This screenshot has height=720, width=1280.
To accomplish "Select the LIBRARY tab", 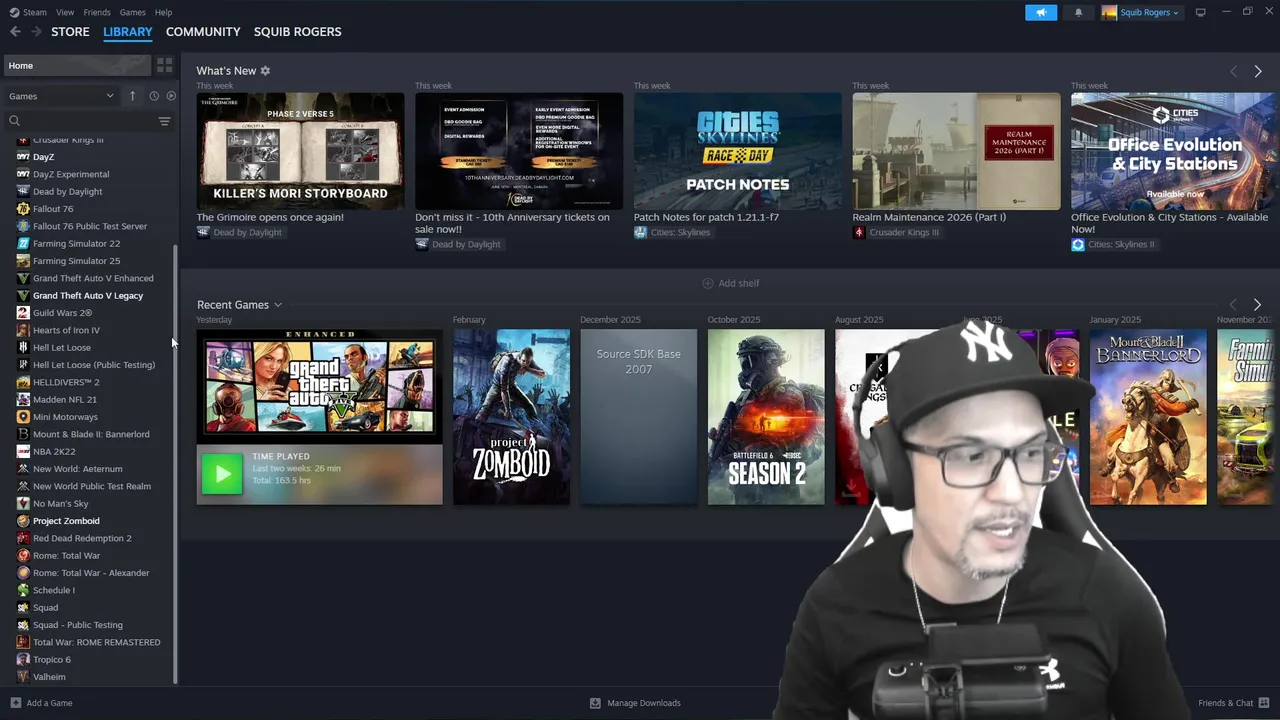I will 128,32.
